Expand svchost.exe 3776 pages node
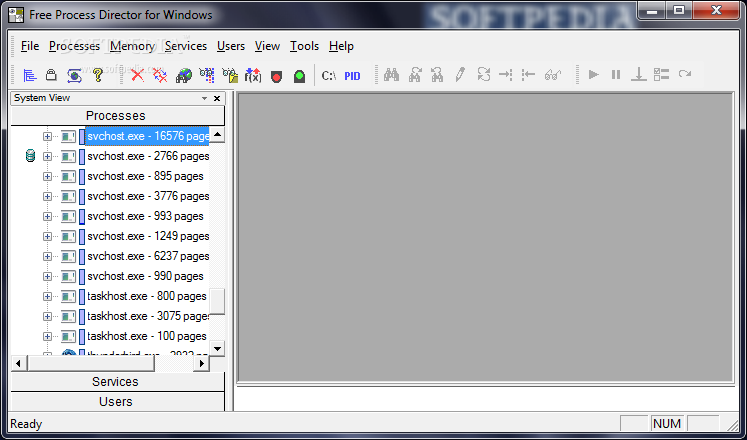747x440 pixels. click(x=47, y=197)
